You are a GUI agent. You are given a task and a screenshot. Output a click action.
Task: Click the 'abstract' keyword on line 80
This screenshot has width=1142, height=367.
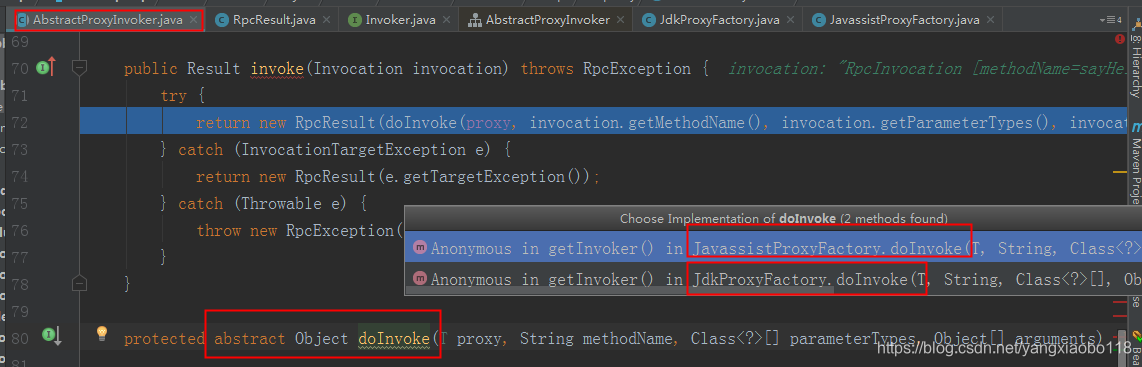(x=250, y=339)
